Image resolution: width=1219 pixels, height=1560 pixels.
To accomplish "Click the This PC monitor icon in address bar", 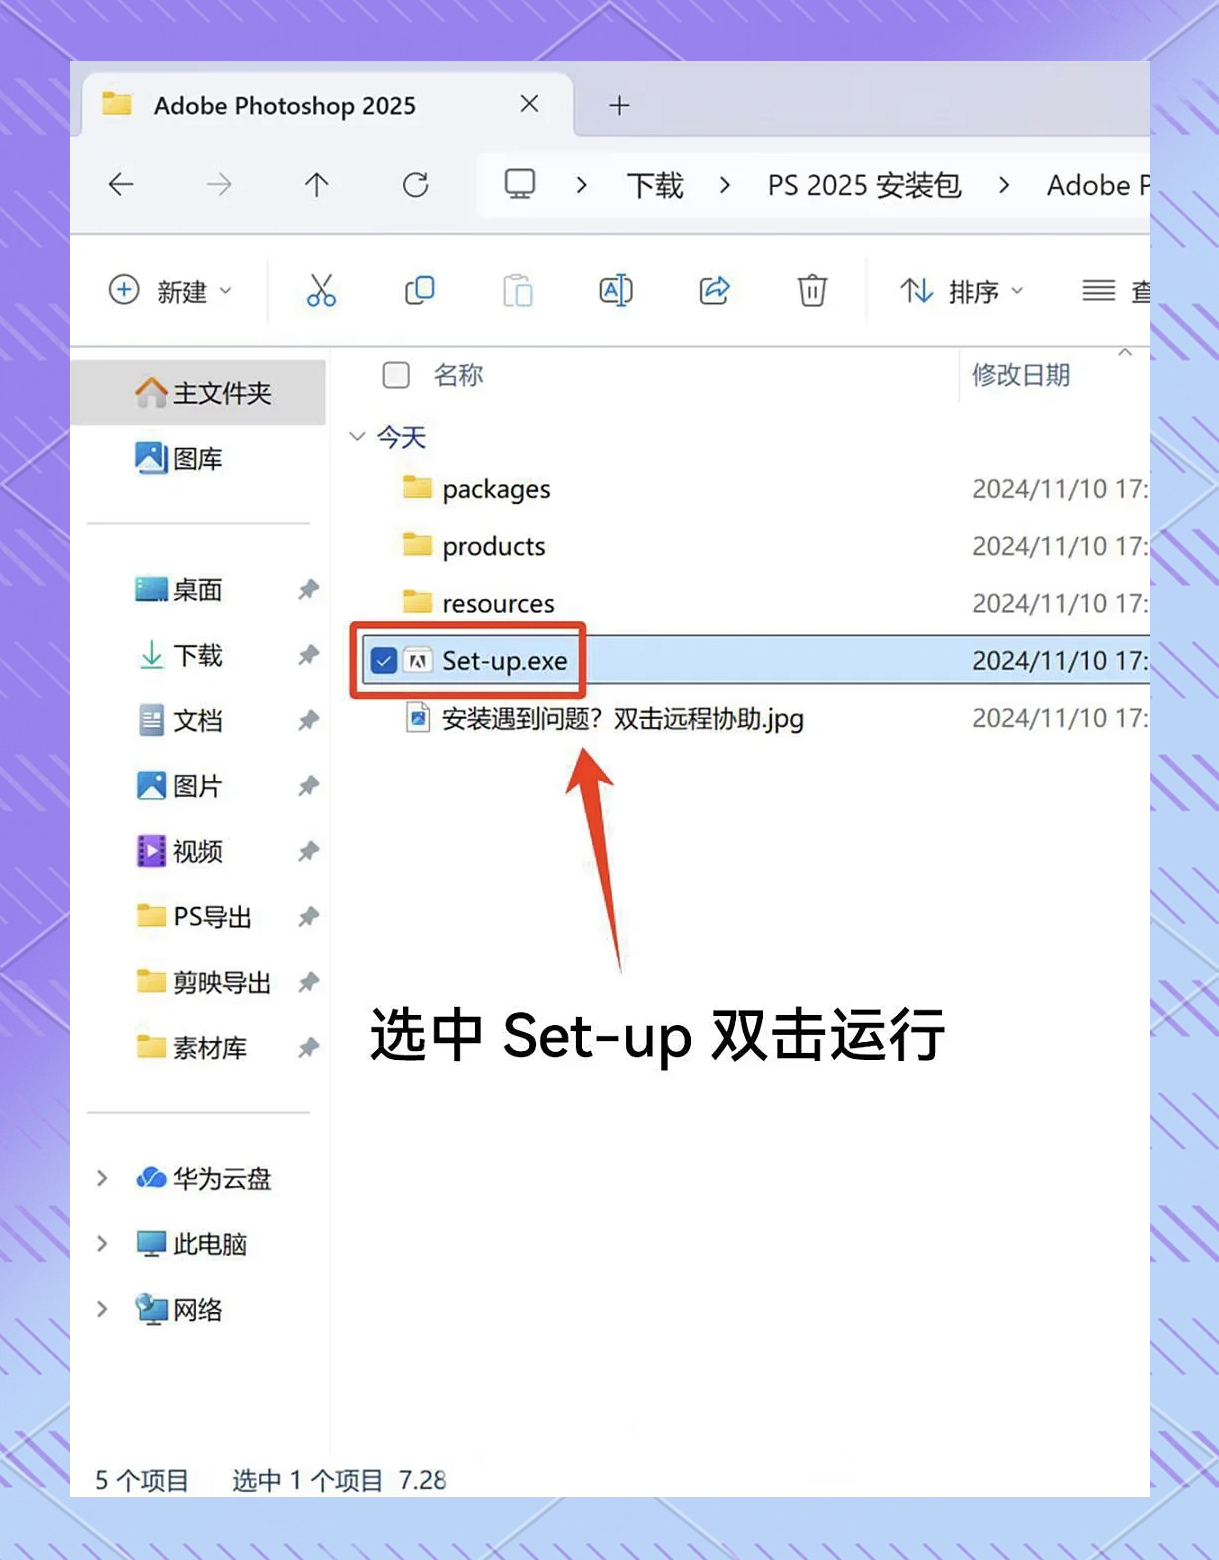I will point(520,184).
